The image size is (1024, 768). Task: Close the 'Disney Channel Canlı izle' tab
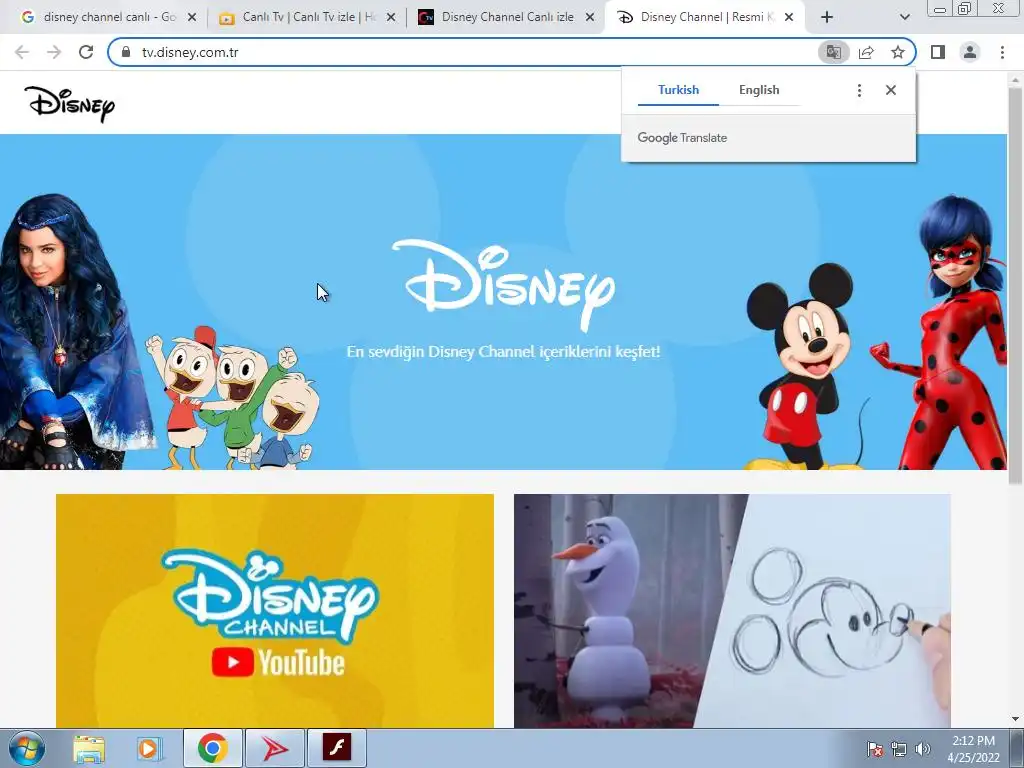tap(590, 18)
